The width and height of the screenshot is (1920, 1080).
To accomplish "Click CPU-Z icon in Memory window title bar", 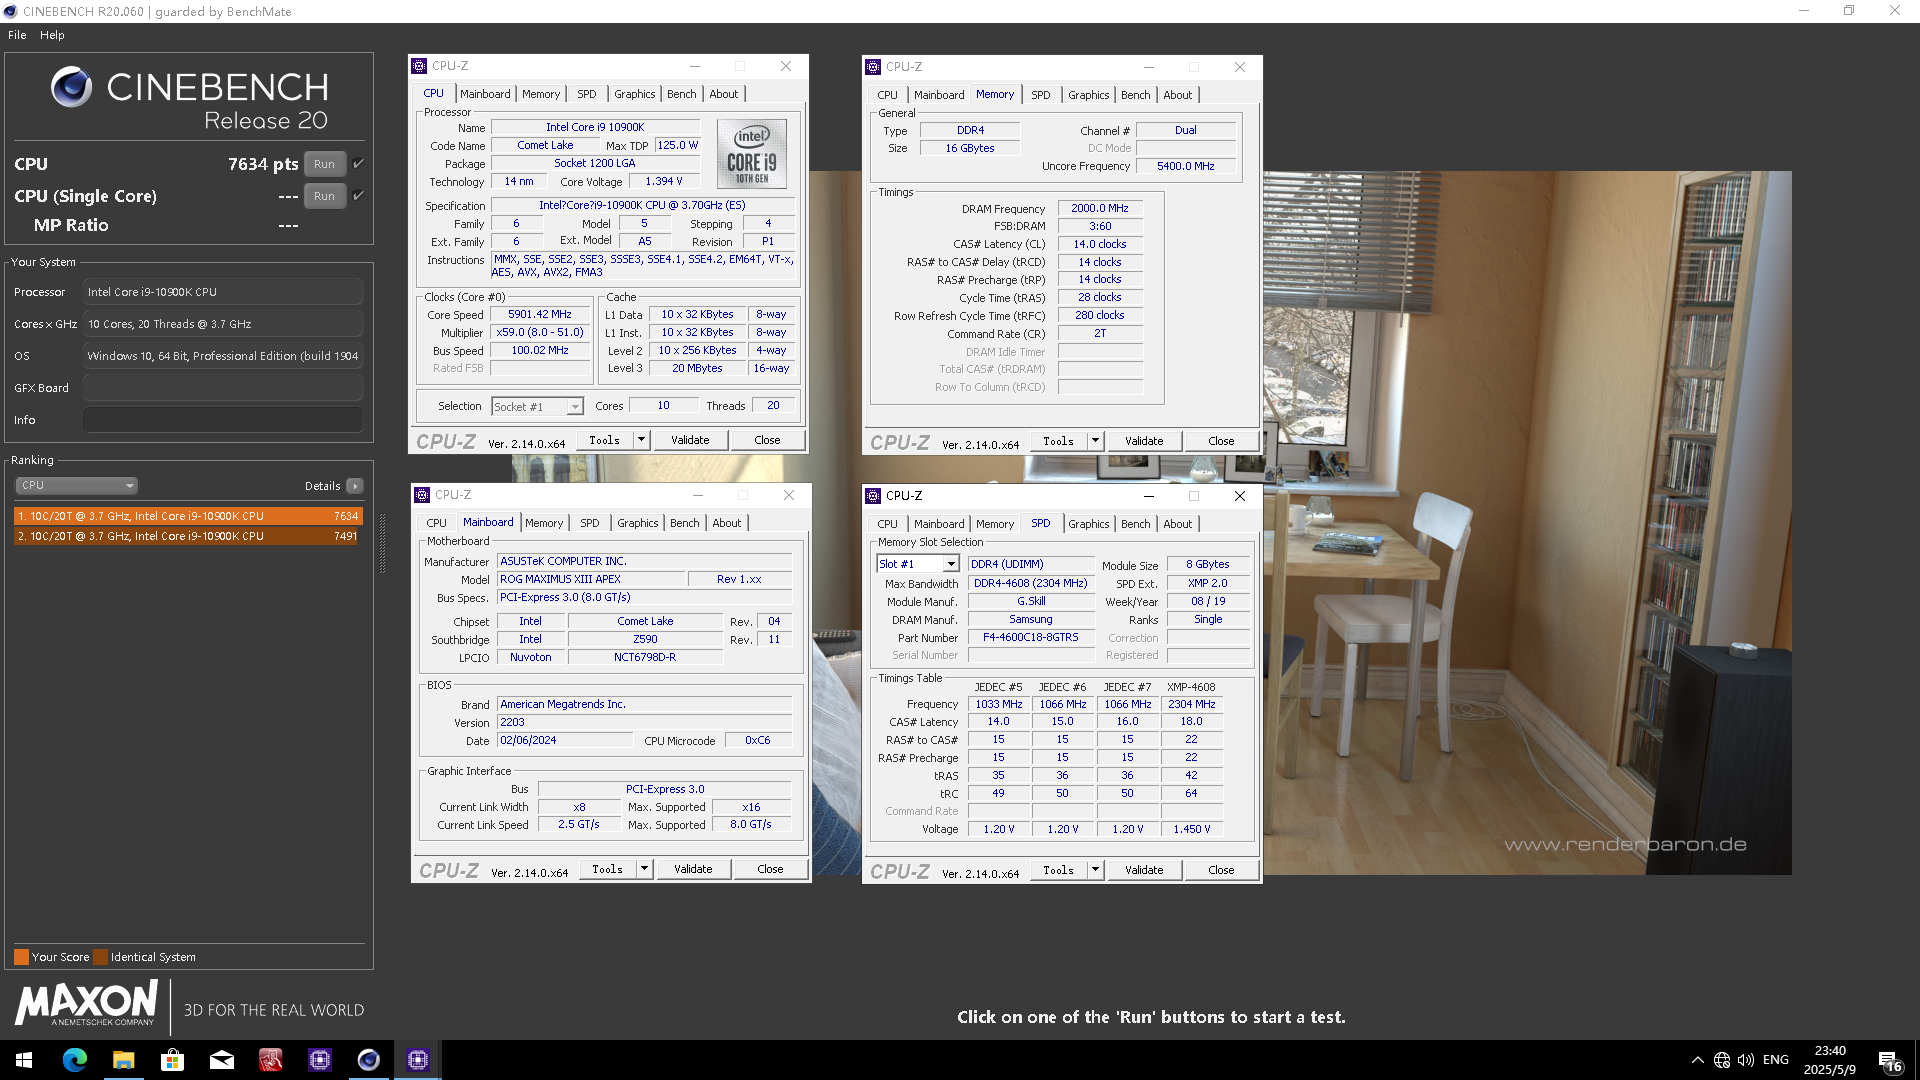I will pyautogui.click(x=874, y=67).
